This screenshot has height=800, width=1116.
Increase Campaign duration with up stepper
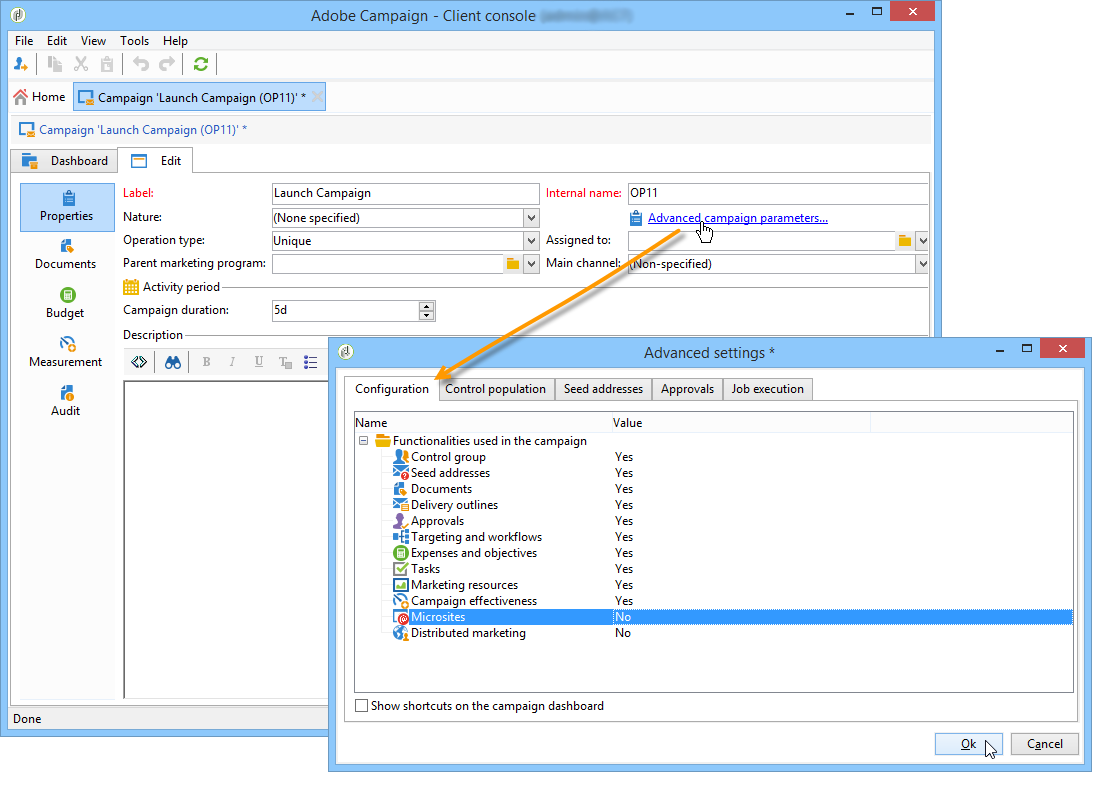pos(426,307)
